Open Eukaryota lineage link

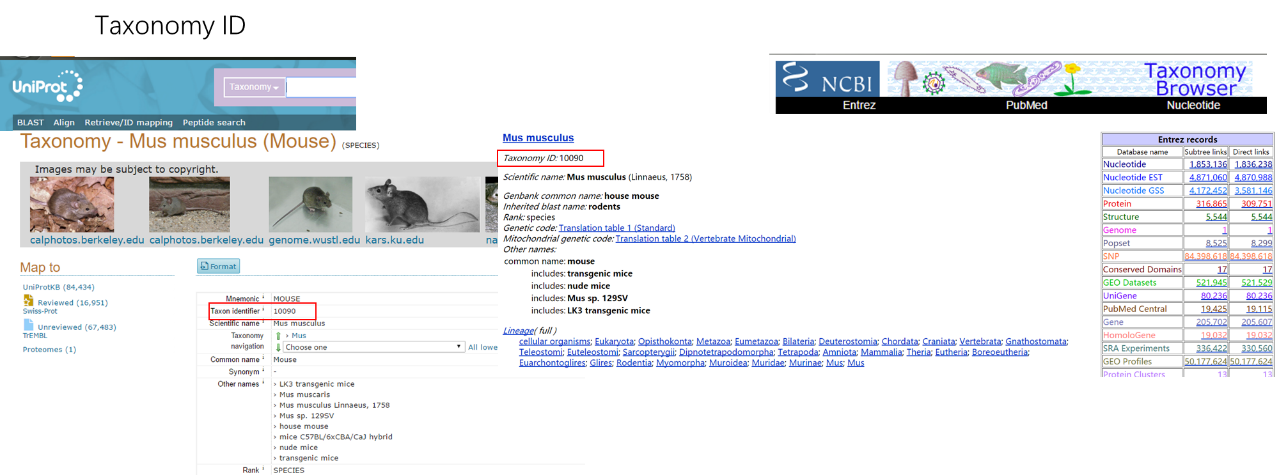(x=614, y=341)
